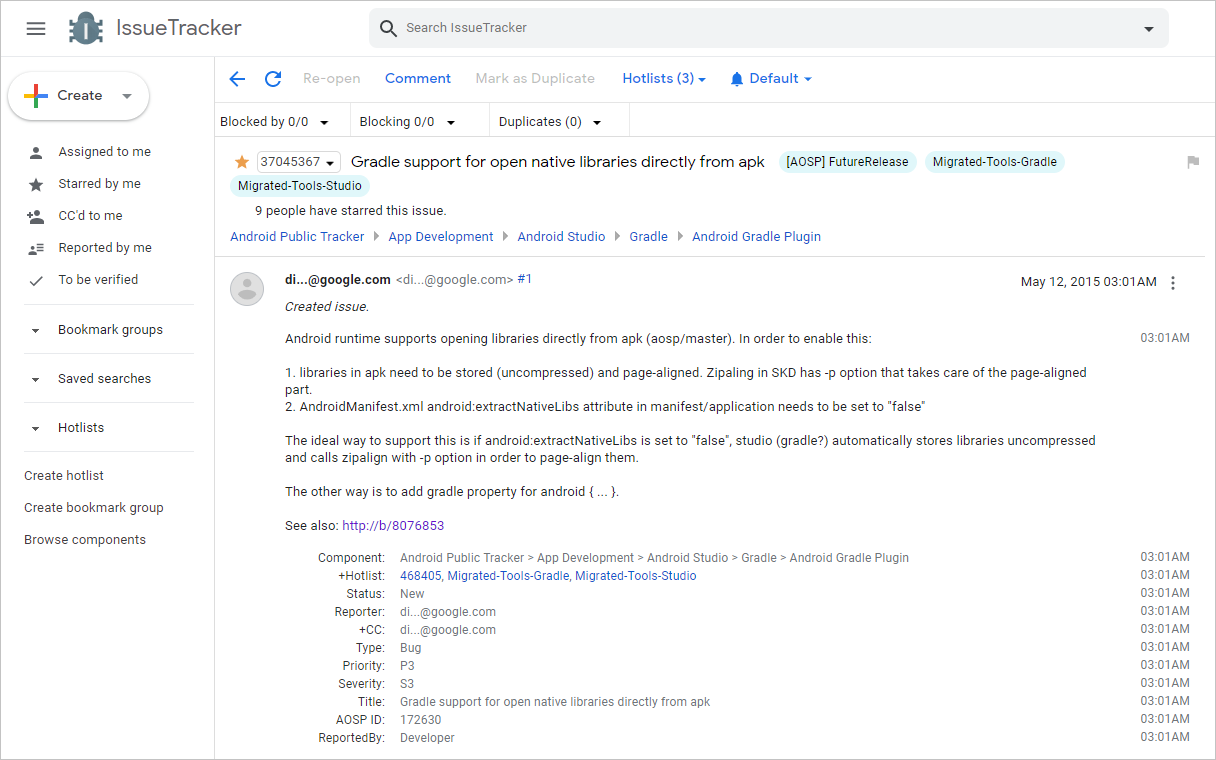
Task: Click the To be verified checkmark icon
Action: [36, 281]
